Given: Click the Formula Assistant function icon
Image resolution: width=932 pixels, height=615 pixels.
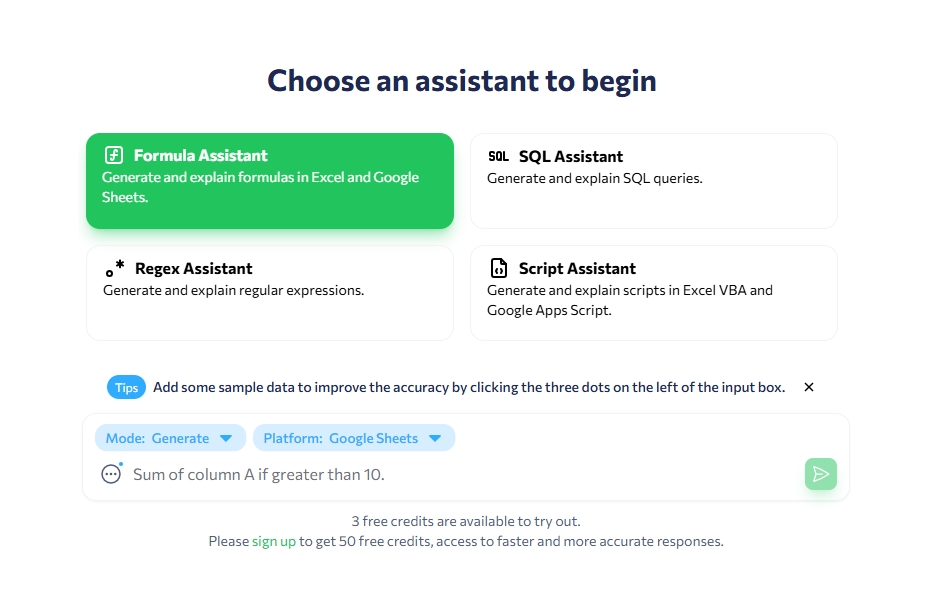Looking at the screenshot, I should point(114,155).
